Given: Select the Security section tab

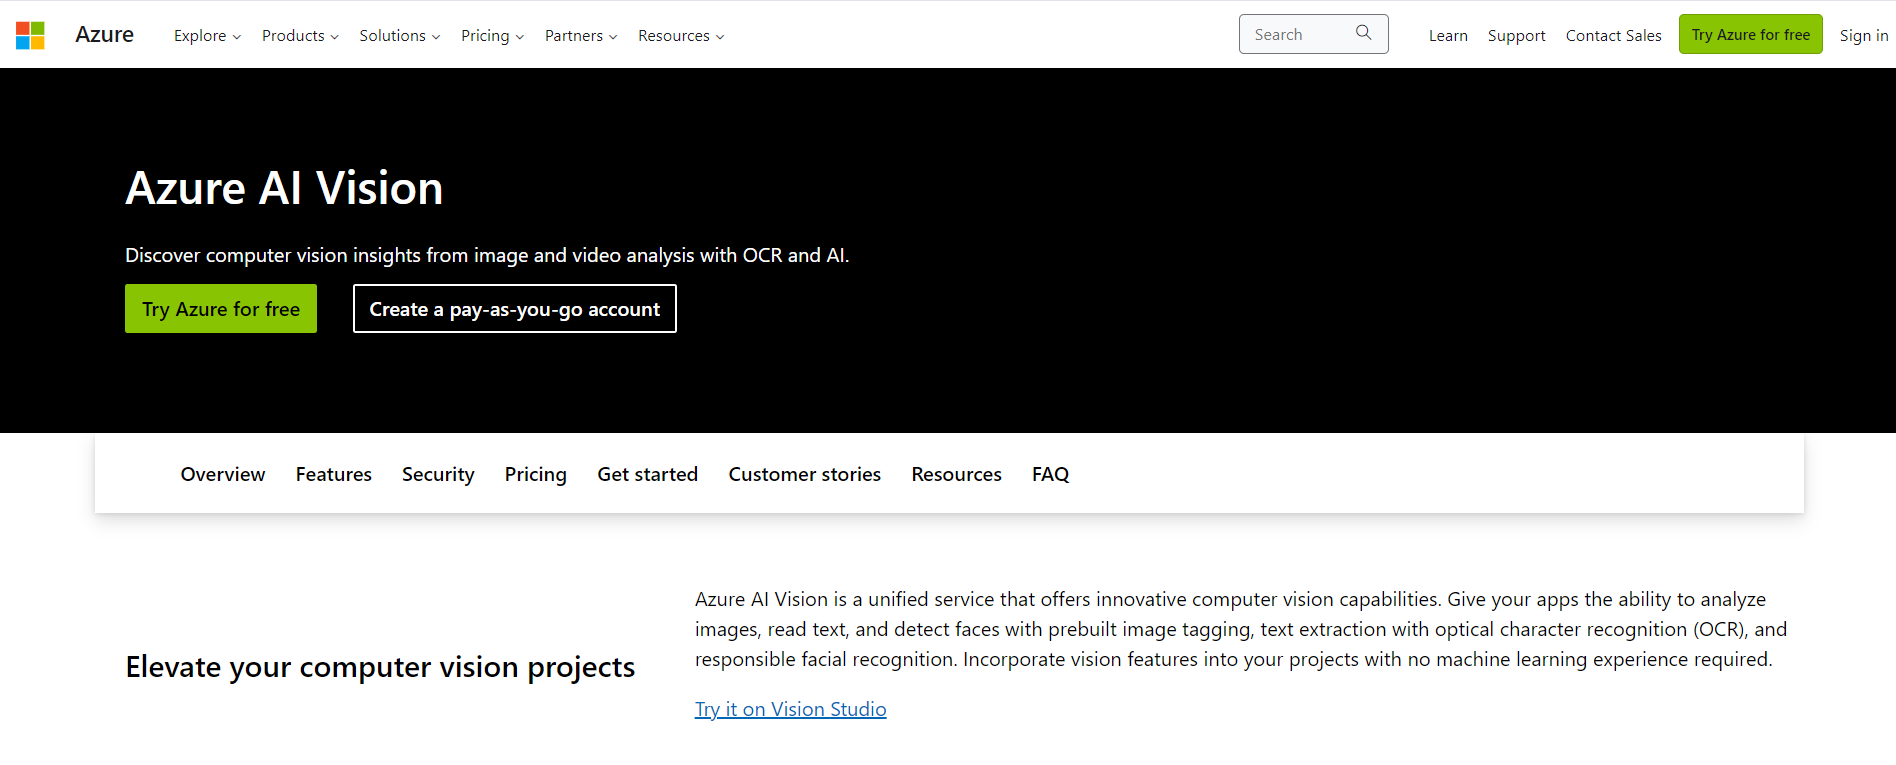Looking at the screenshot, I should pyautogui.click(x=438, y=474).
